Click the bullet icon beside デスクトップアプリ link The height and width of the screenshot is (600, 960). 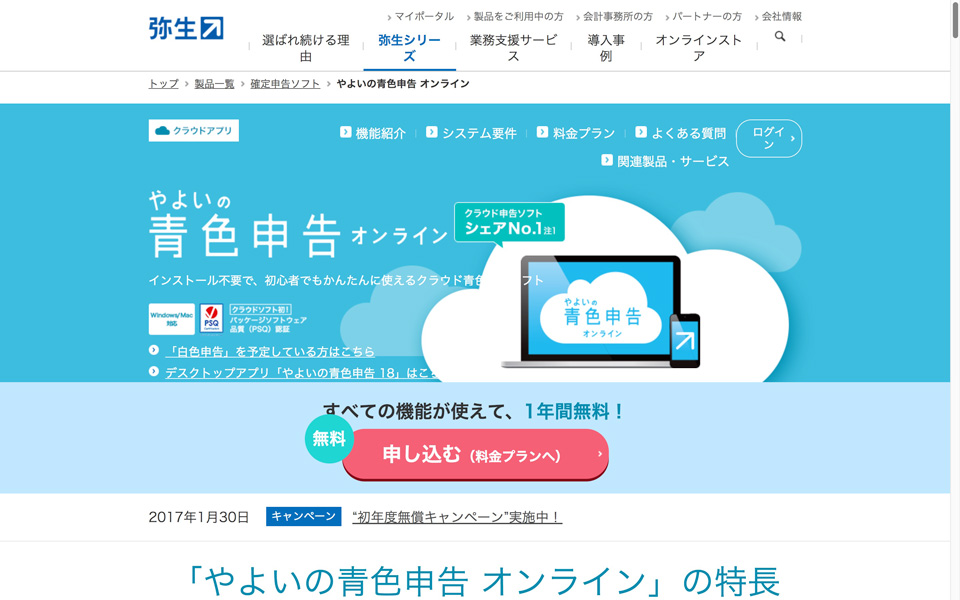click(154, 372)
